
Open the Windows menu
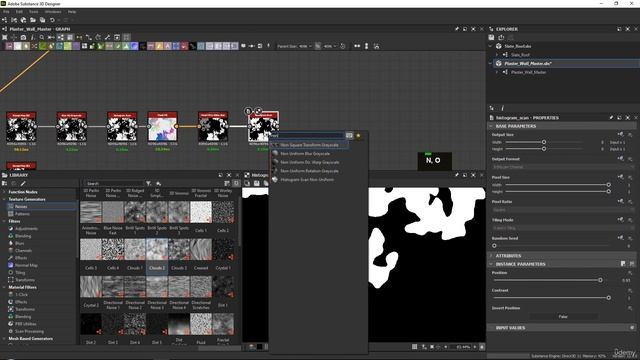click(x=53, y=12)
